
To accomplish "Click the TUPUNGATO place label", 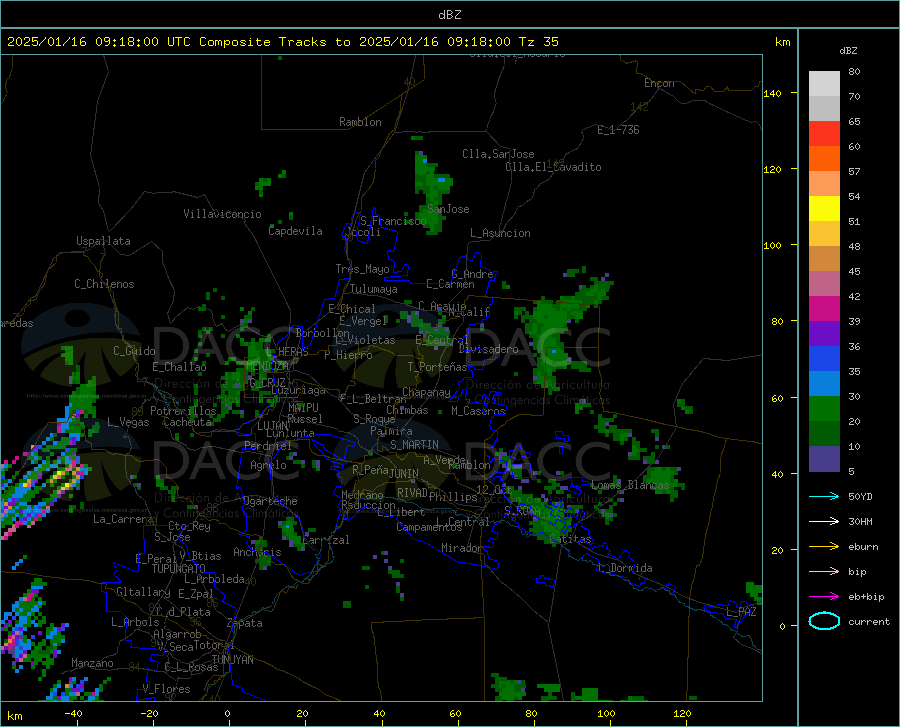I will point(179,569).
